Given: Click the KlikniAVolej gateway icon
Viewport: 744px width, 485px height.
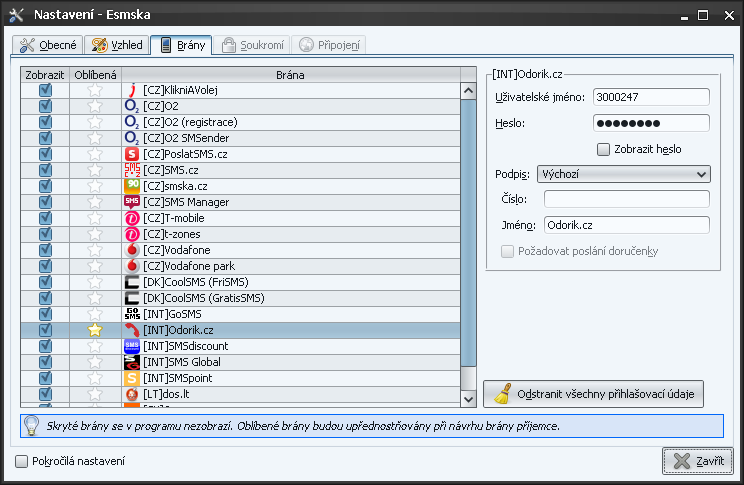Looking at the screenshot, I should click(131, 90).
